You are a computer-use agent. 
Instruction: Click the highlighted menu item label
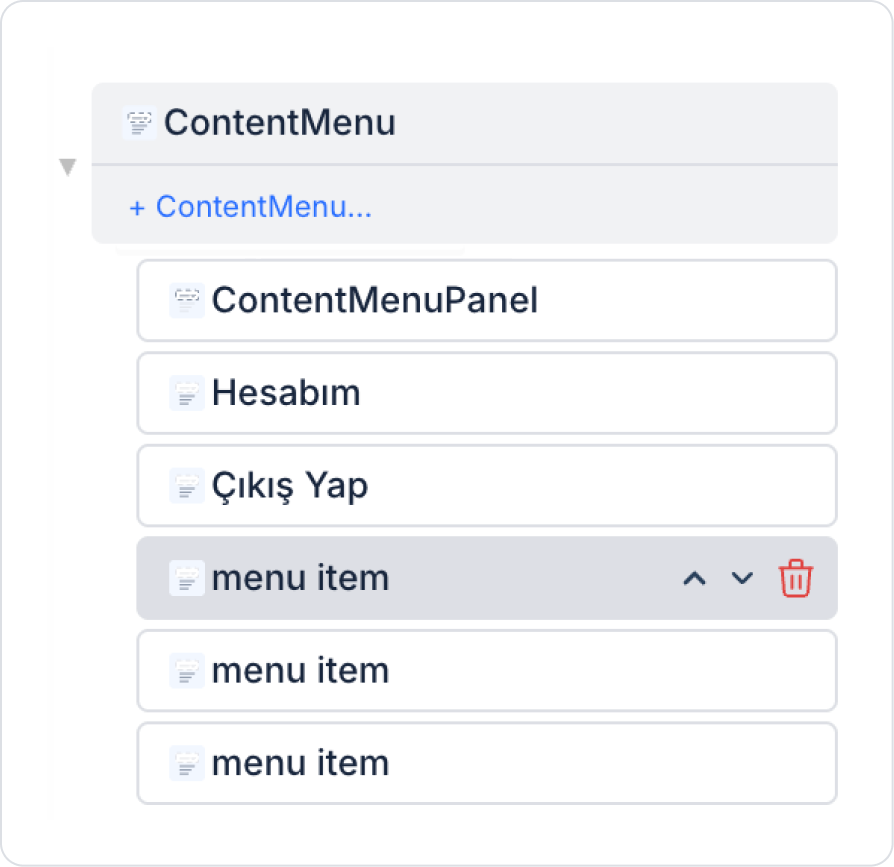[x=300, y=578]
